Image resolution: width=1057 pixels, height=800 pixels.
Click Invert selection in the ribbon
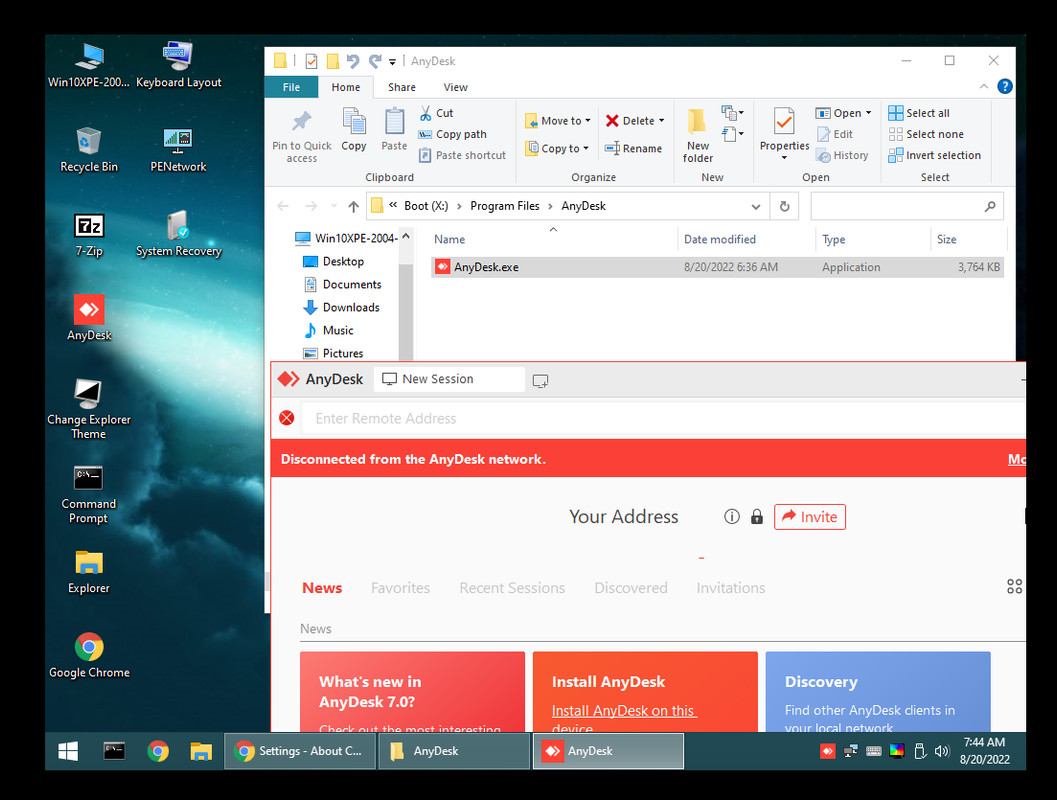(934, 155)
